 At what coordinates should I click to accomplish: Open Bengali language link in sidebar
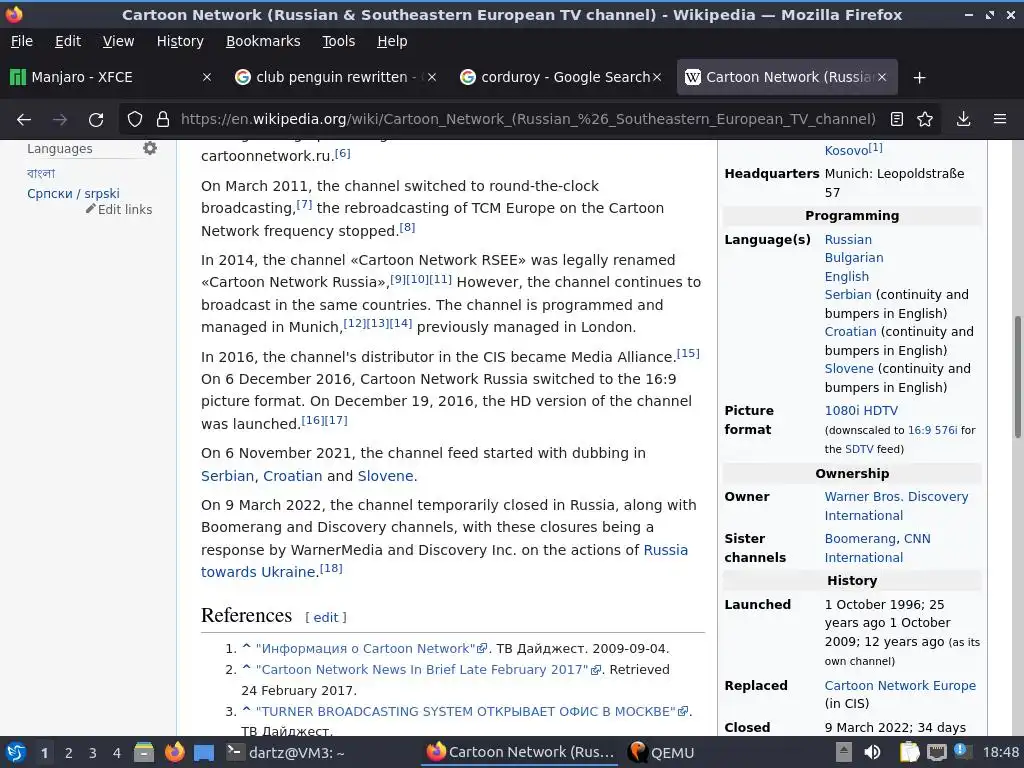coord(41,173)
